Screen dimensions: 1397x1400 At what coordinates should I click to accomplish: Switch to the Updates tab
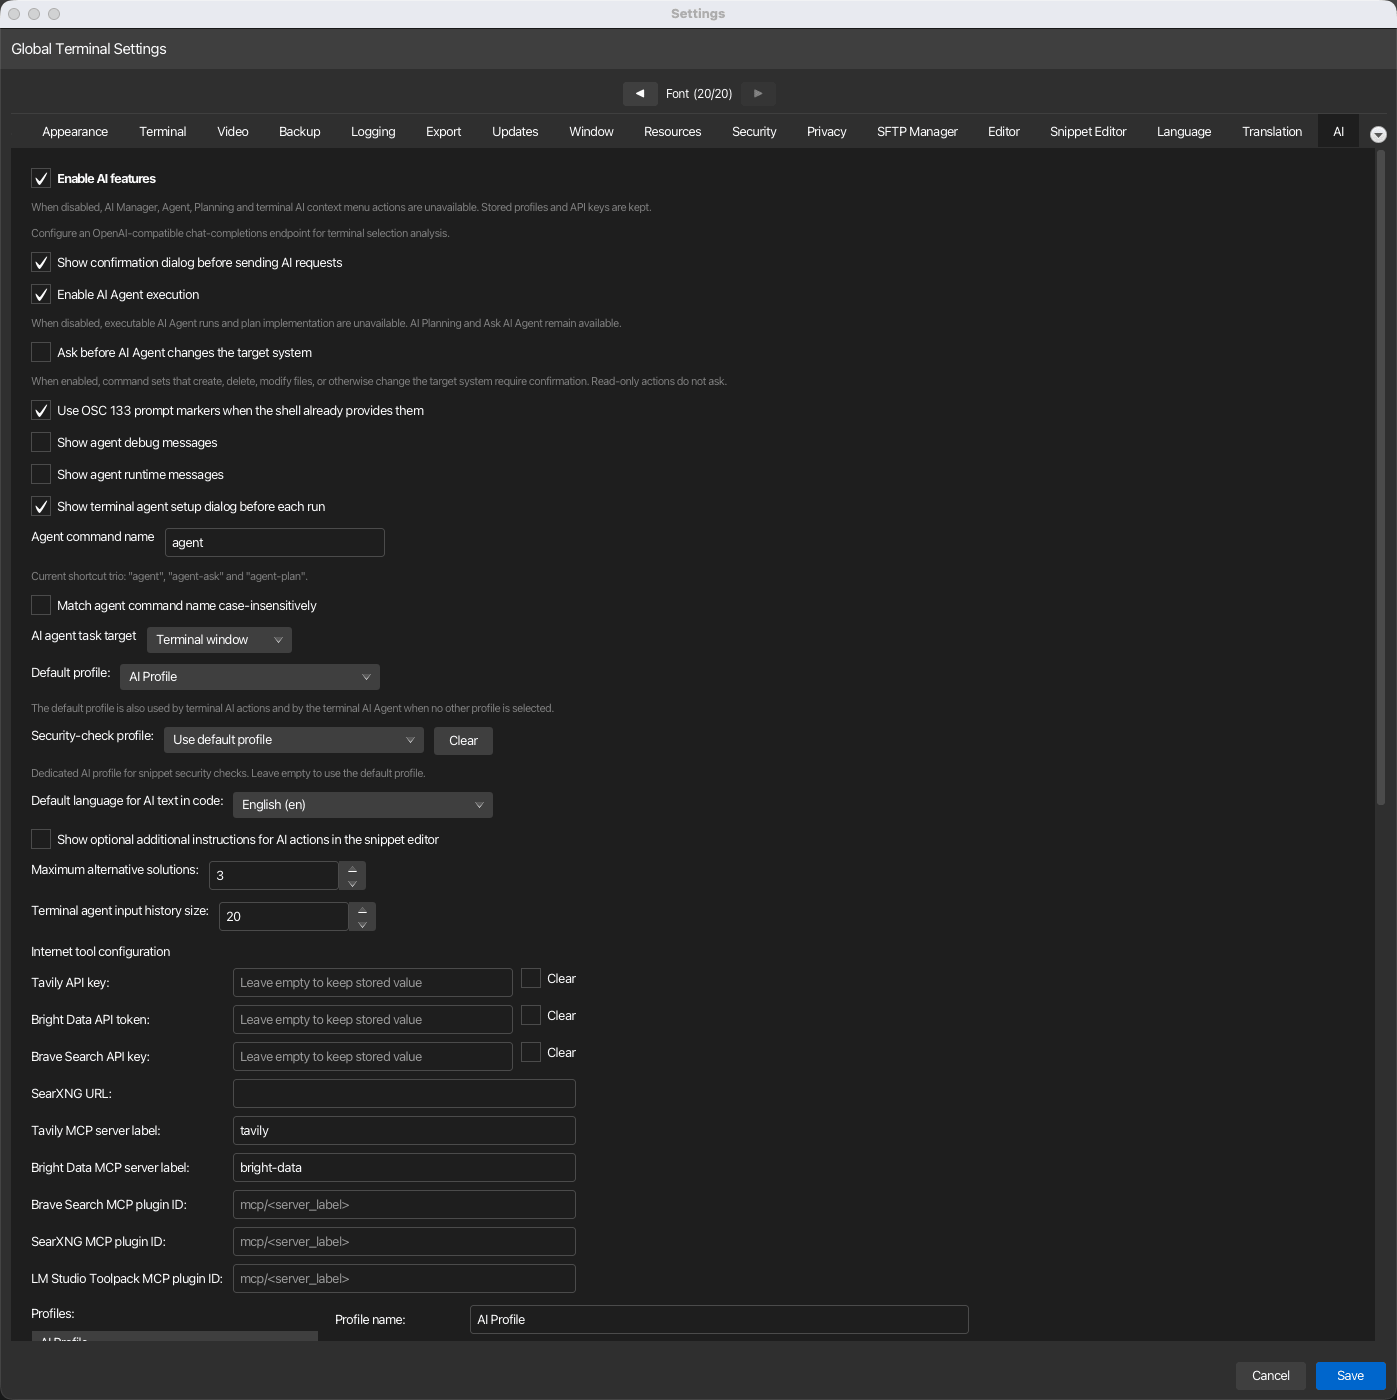[x=515, y=132]
